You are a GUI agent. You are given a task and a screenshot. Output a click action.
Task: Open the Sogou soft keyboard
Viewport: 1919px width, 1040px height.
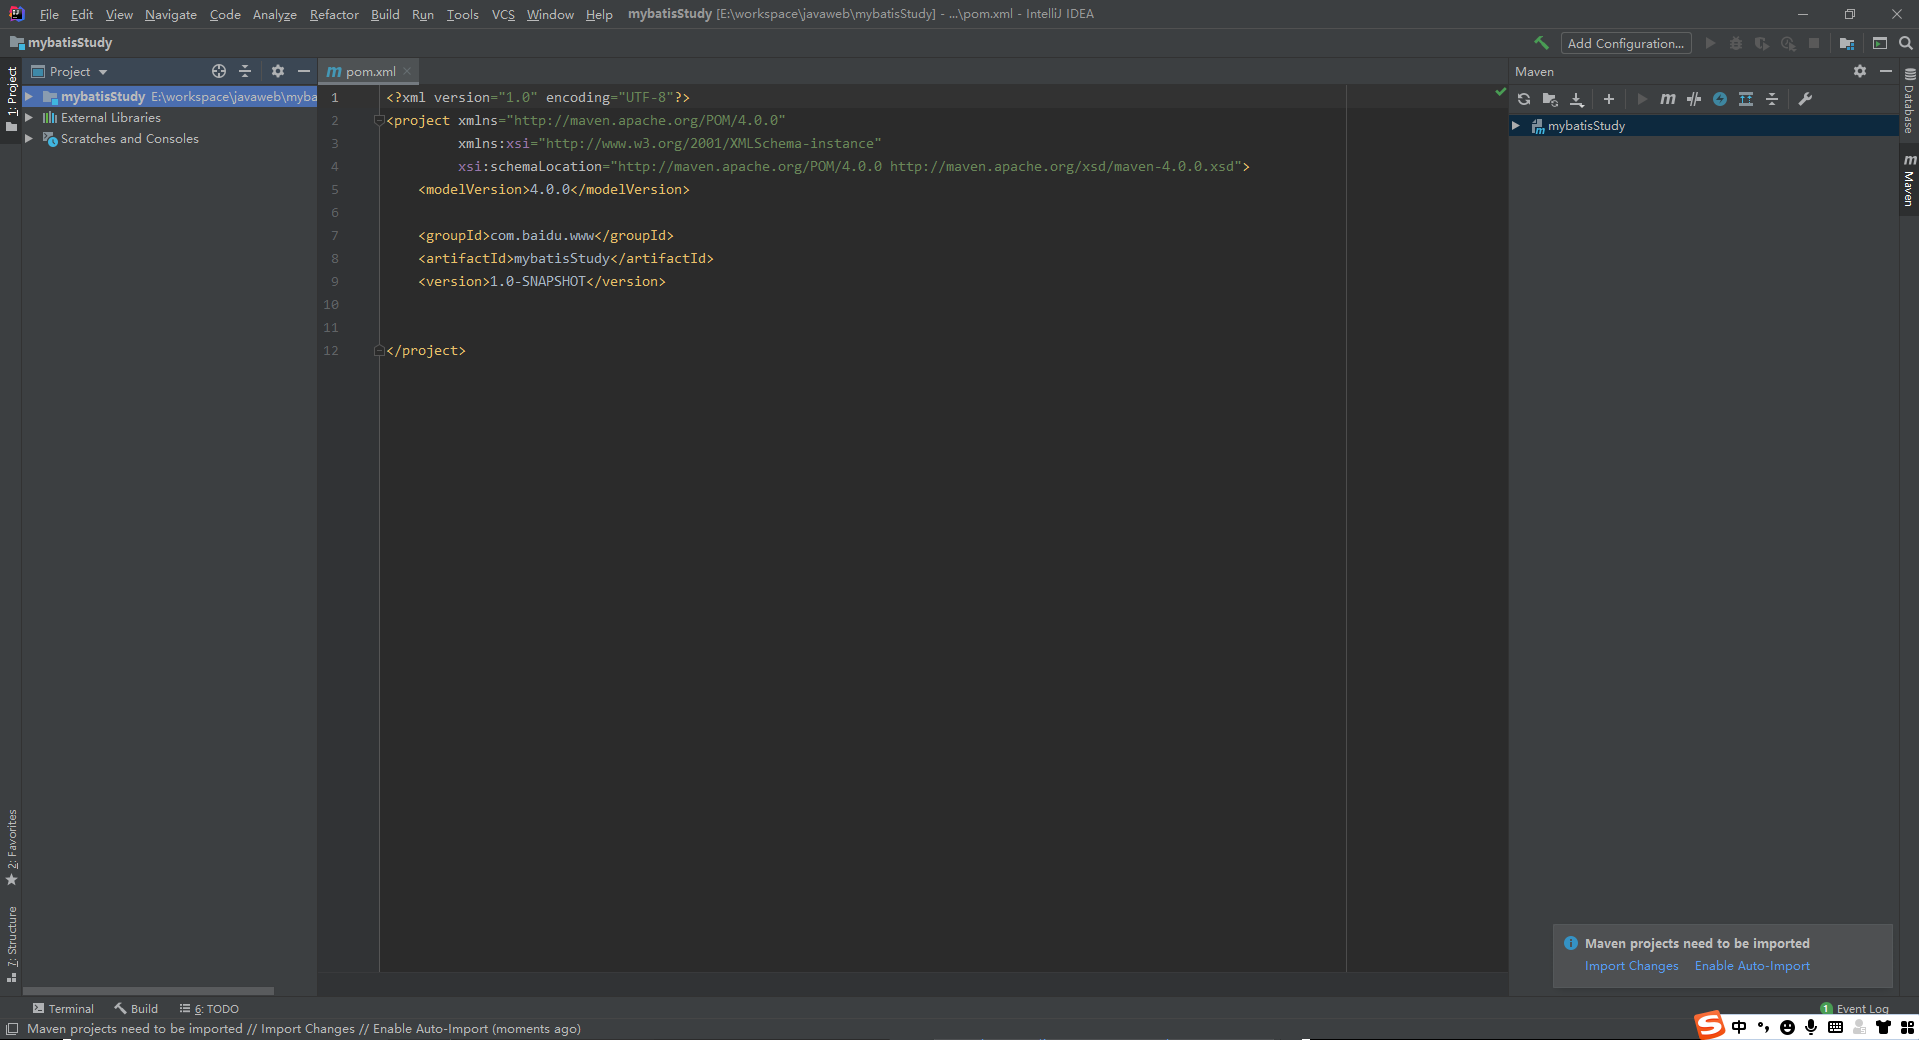1835,1027
